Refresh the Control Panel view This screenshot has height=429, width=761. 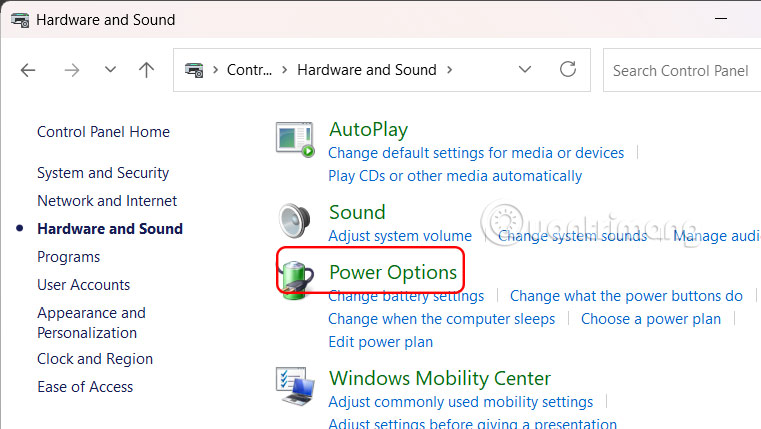point(568,70)
